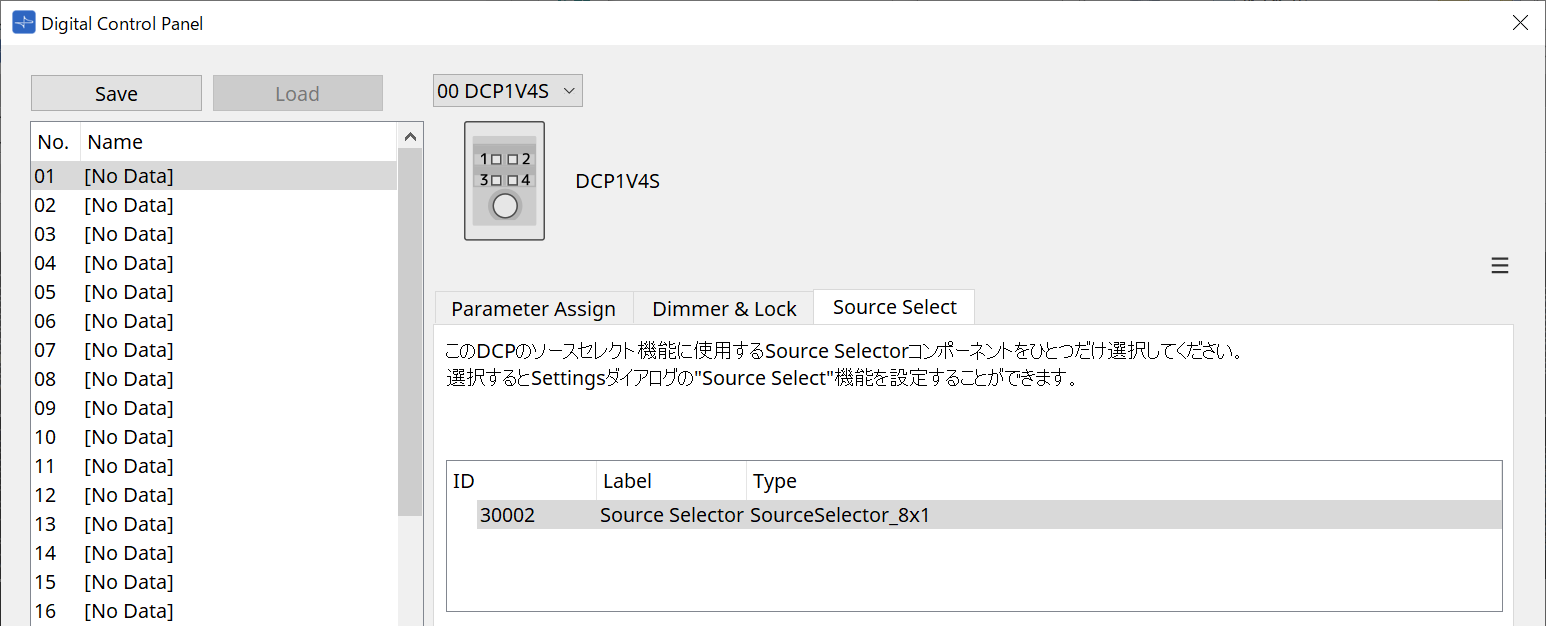Click button 1 on the DCP1V4S graphic

pyautogui.click(x=496, y=160)
